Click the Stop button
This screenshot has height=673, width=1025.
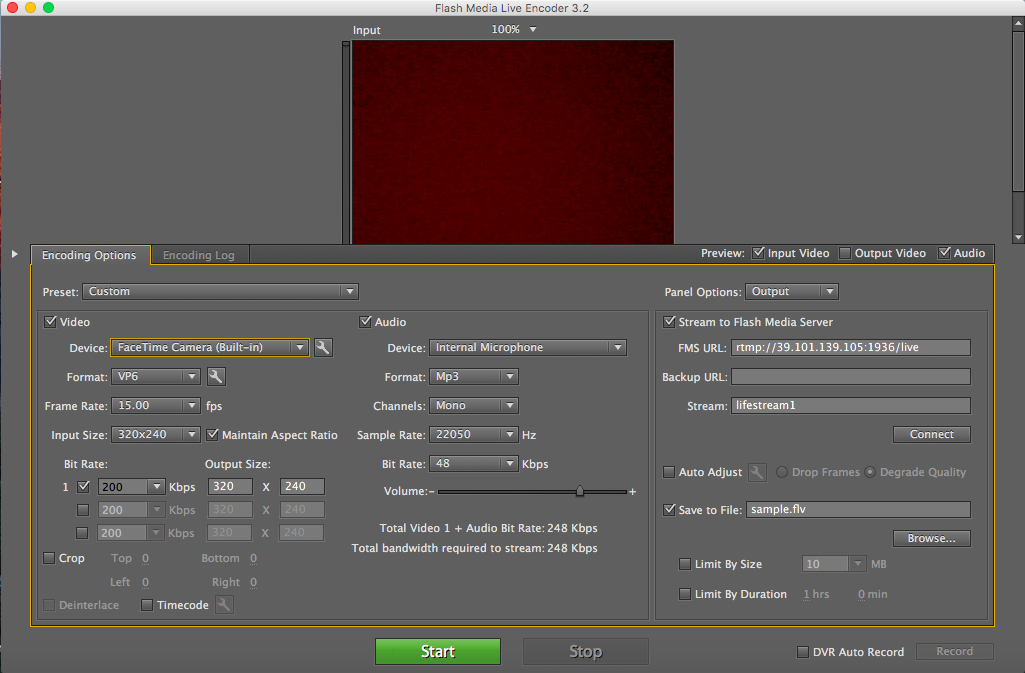[586, 651]
